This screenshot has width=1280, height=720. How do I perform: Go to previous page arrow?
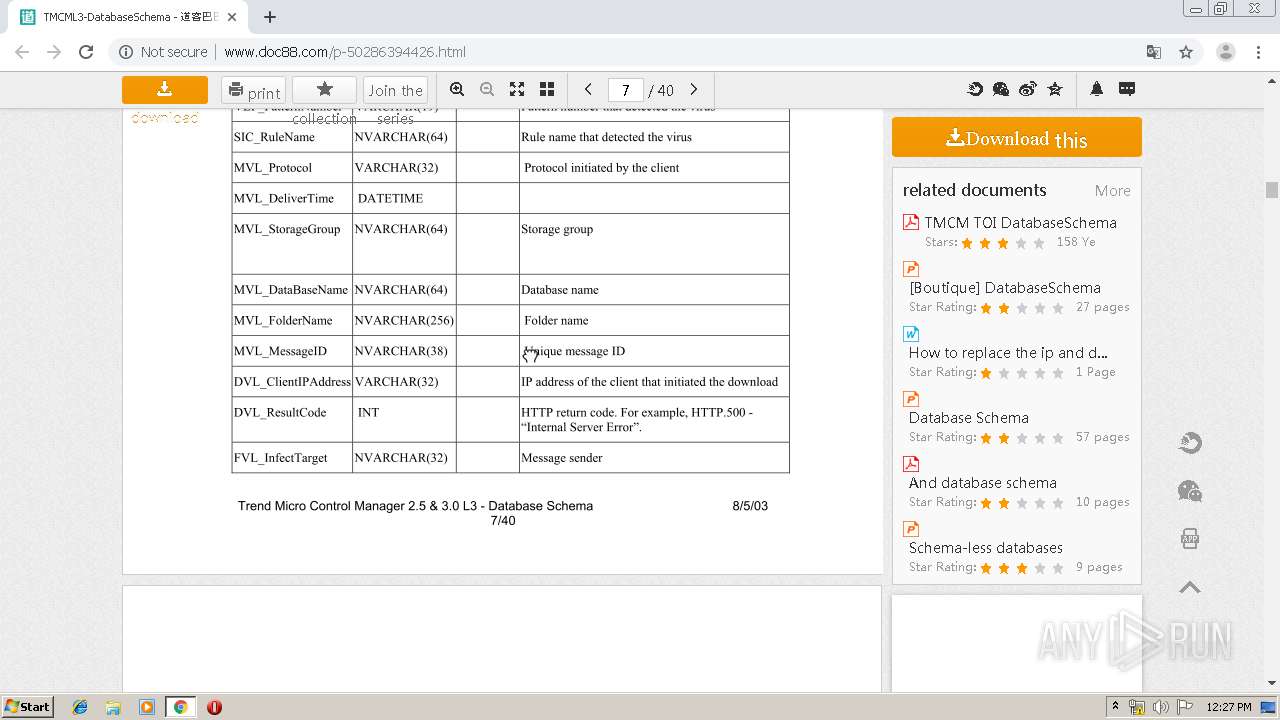pyautogui.click(x=588, y=89)
